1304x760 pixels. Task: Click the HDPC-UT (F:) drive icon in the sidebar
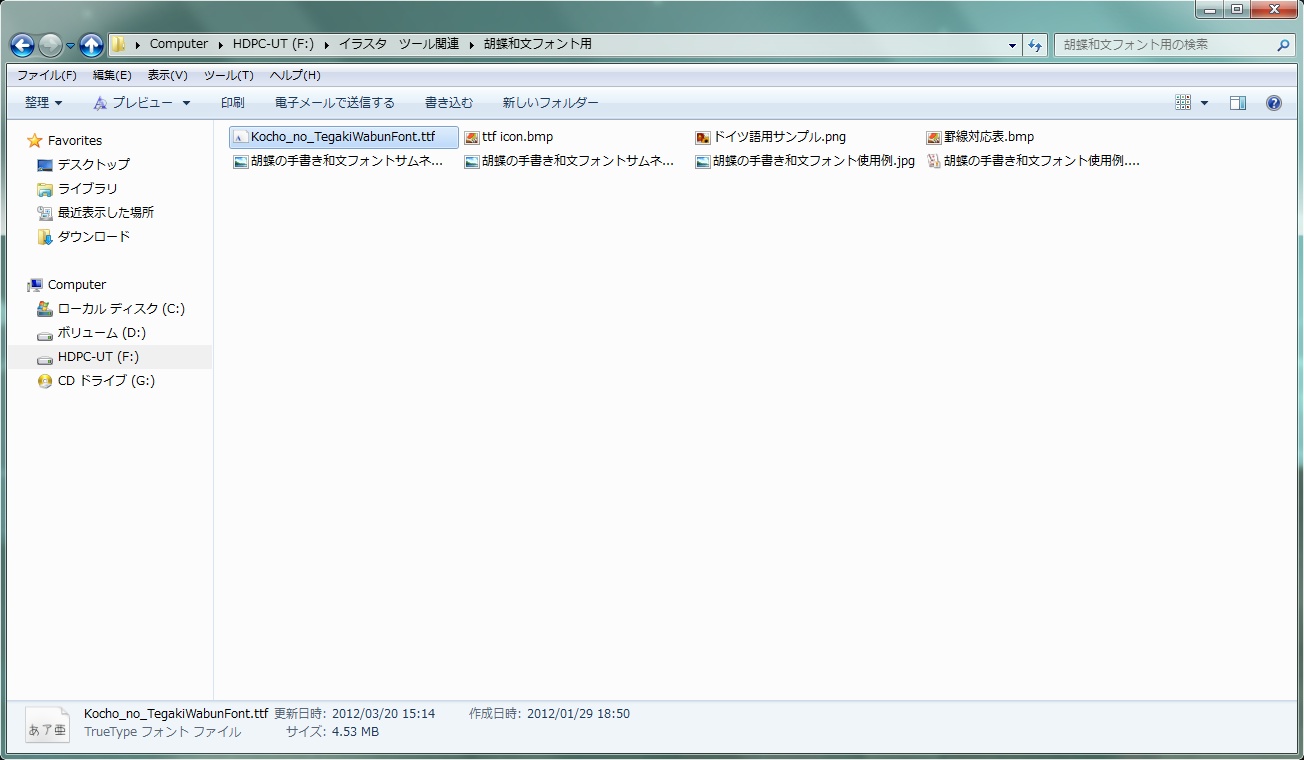coord(45,358)
